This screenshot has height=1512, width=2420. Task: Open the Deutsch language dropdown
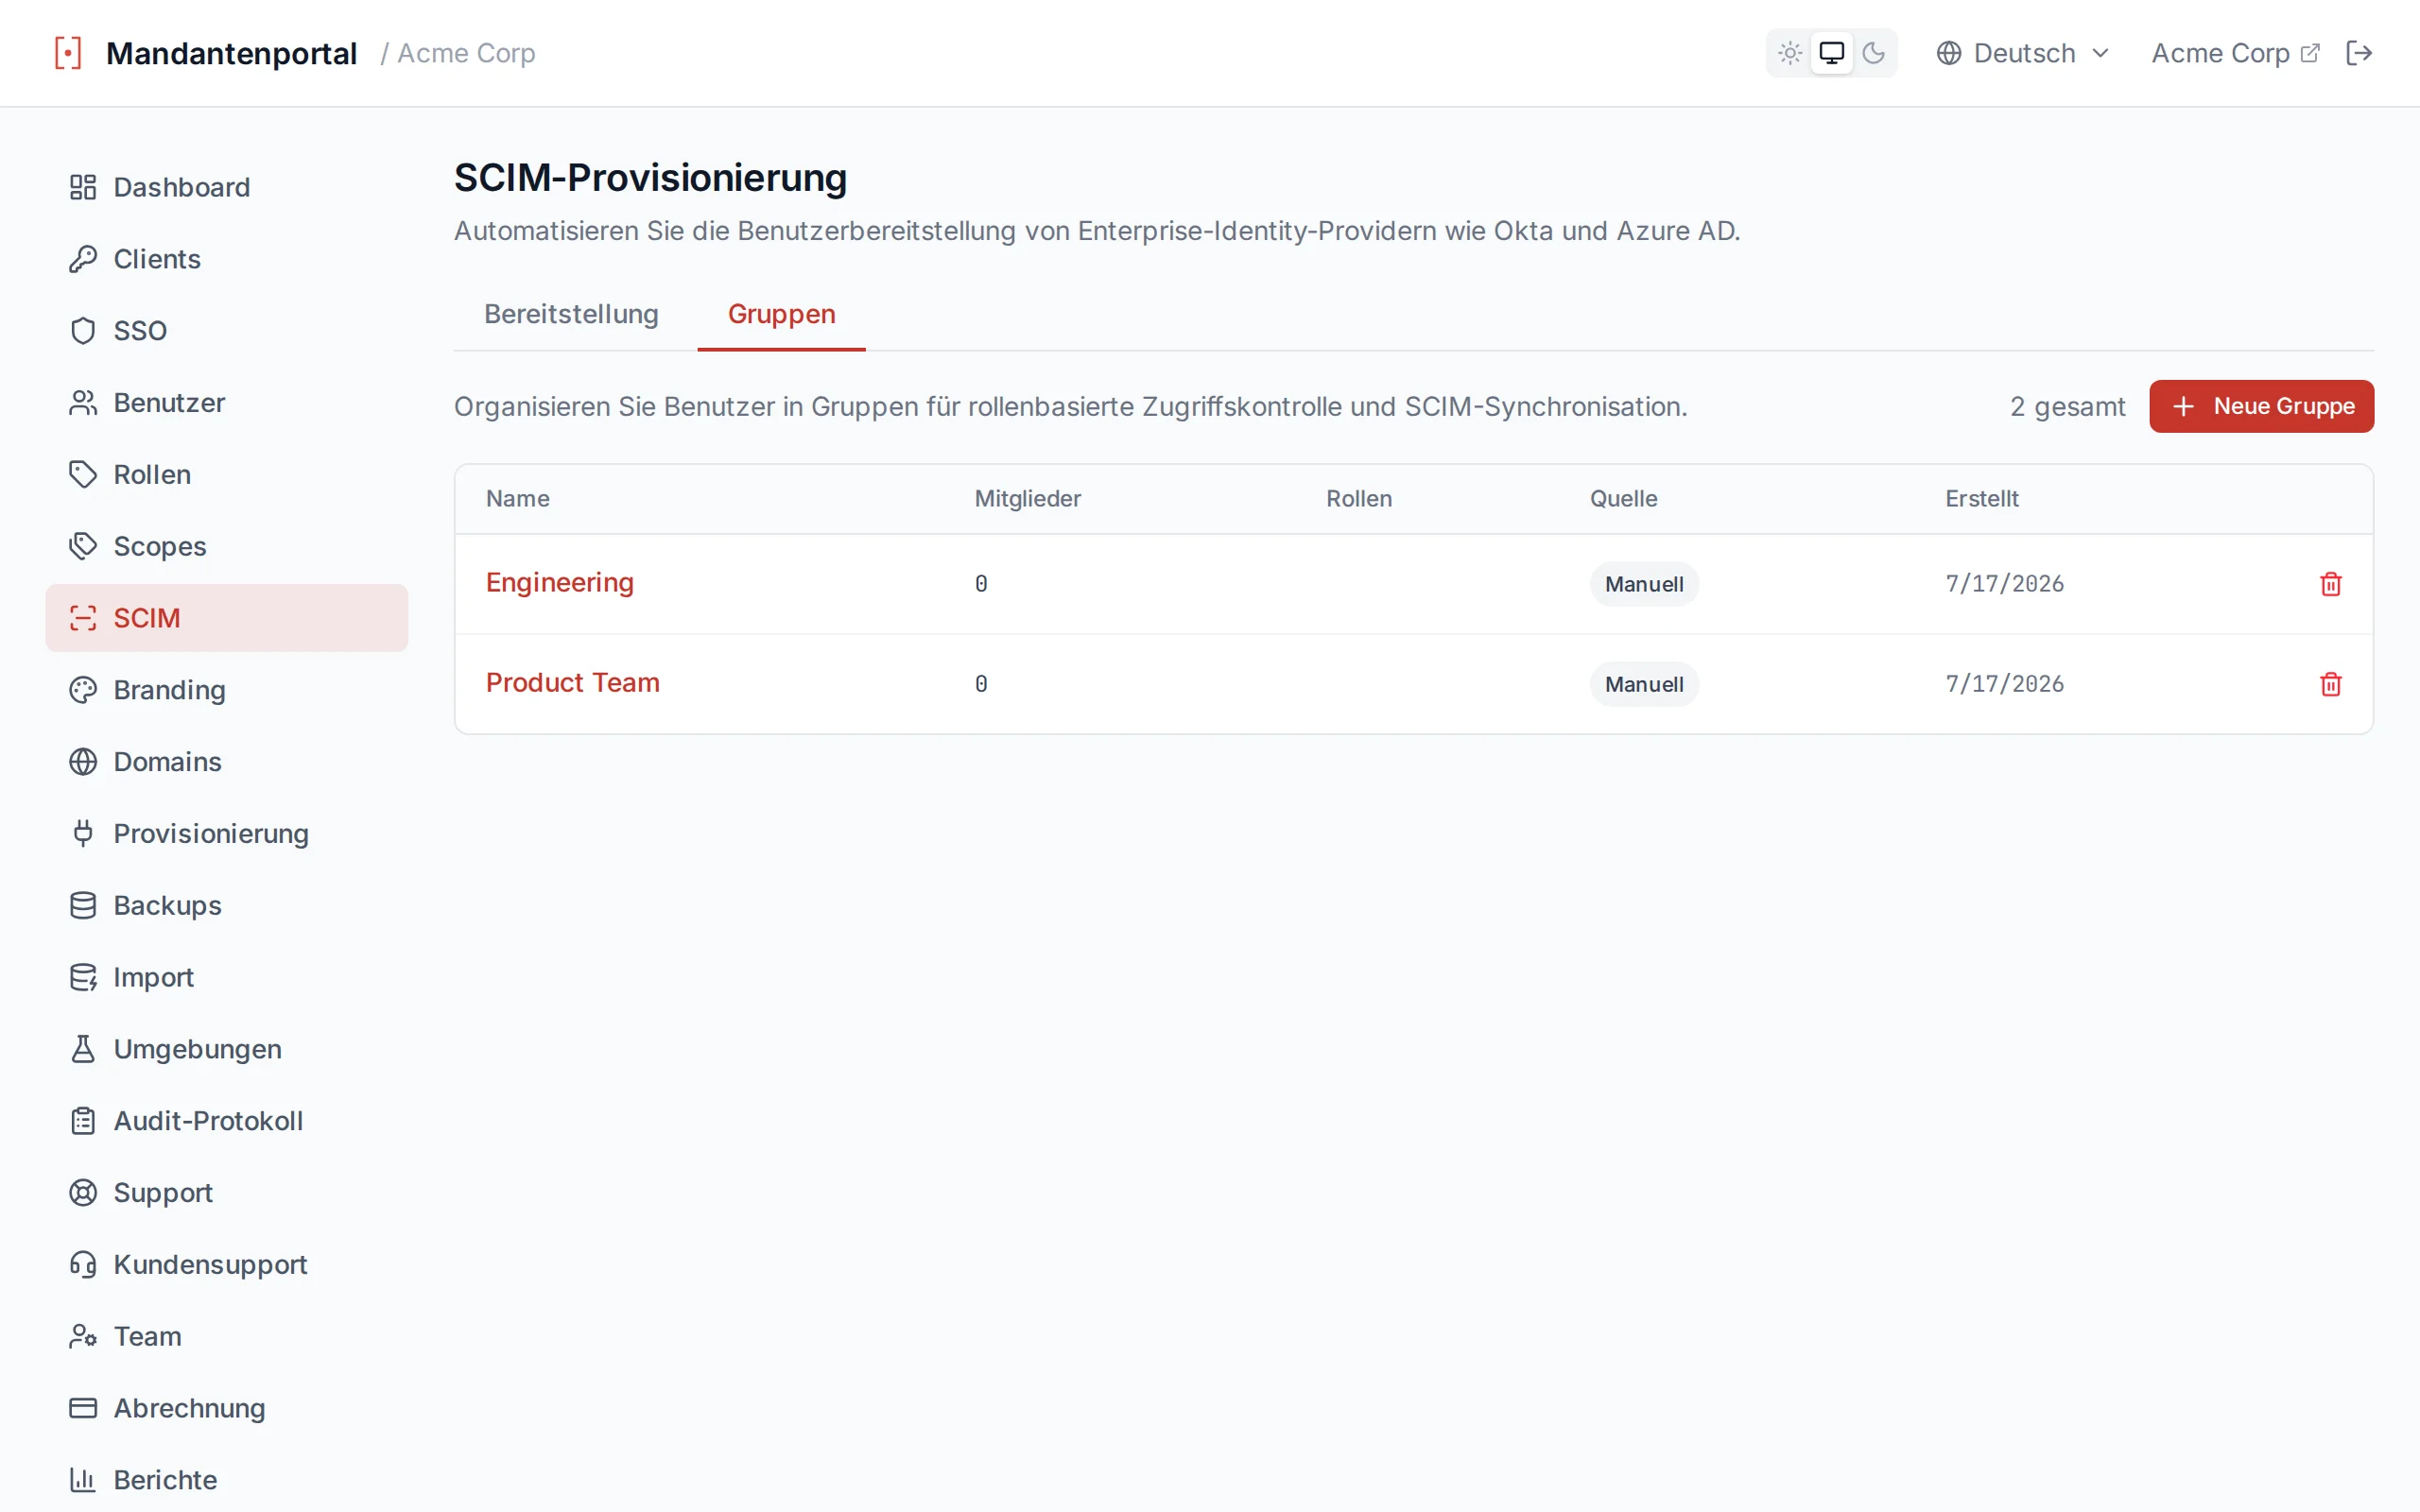coord(2023,53)
